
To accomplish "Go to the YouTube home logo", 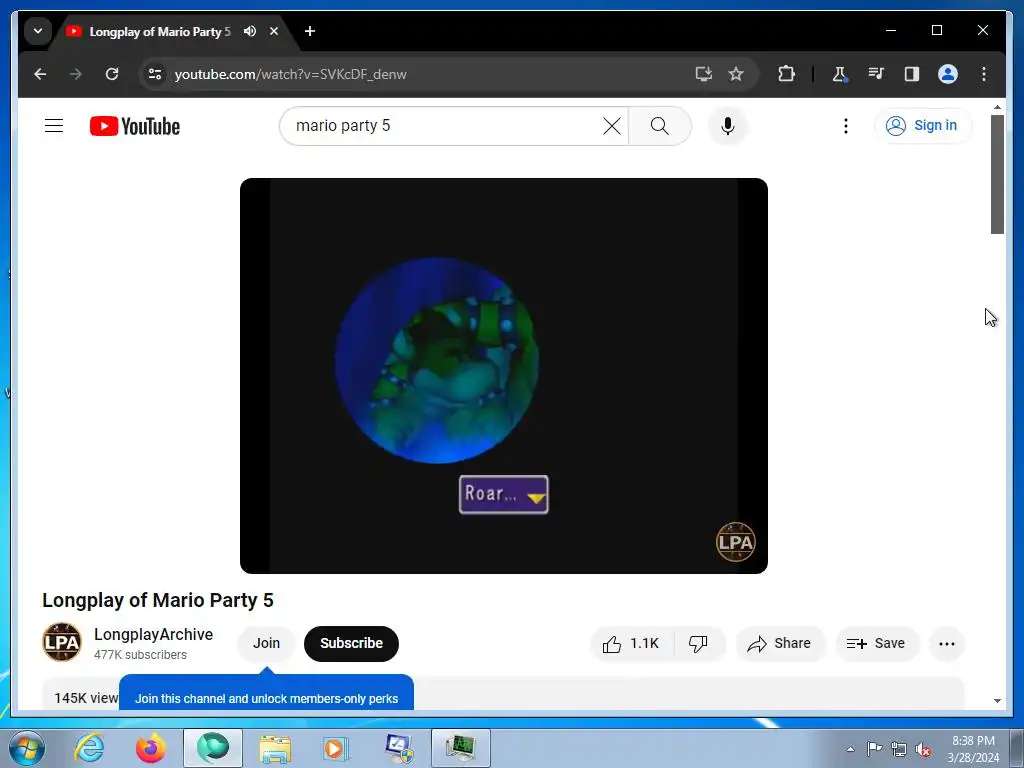I will point(135,126).
